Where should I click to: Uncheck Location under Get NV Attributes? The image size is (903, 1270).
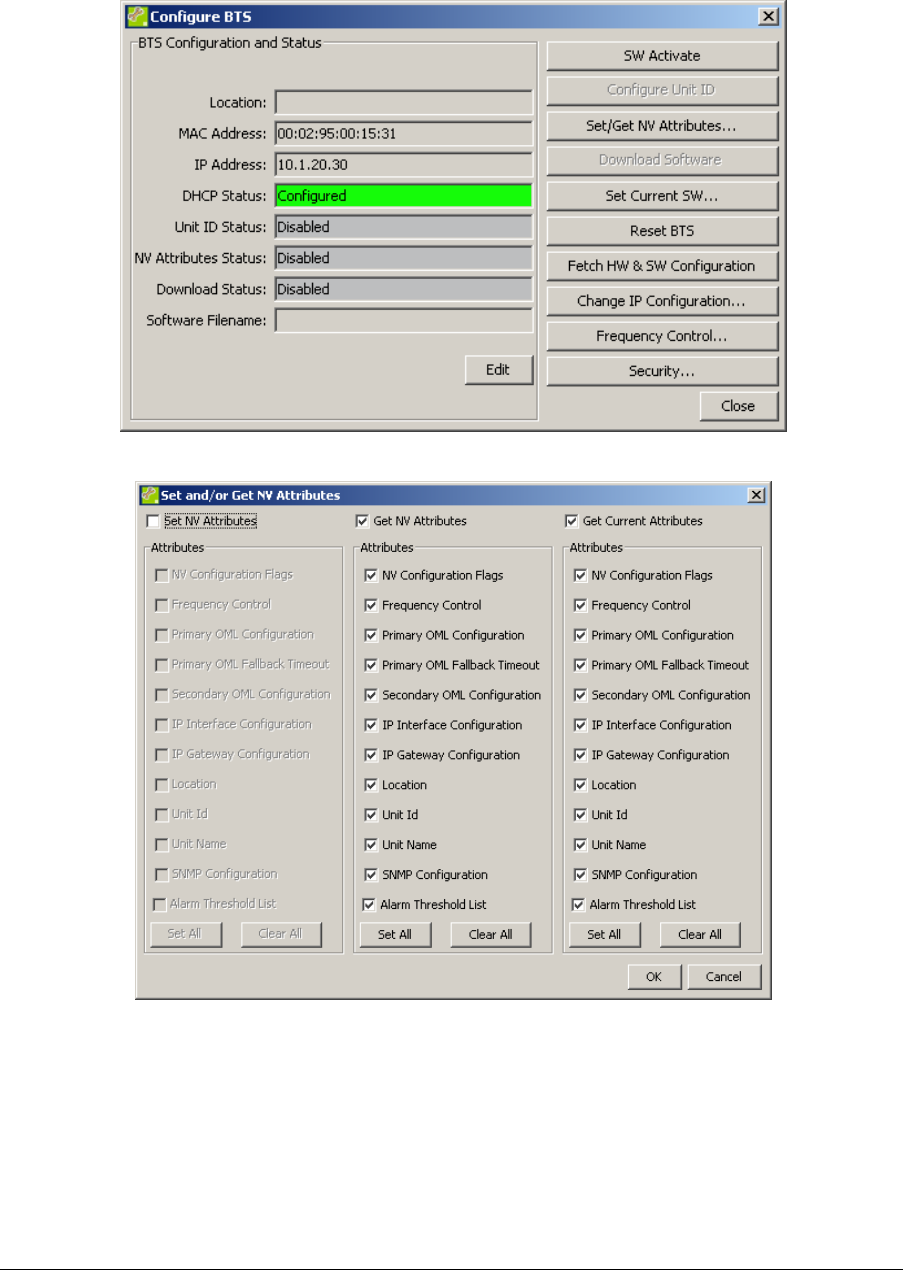pos(371,786)
